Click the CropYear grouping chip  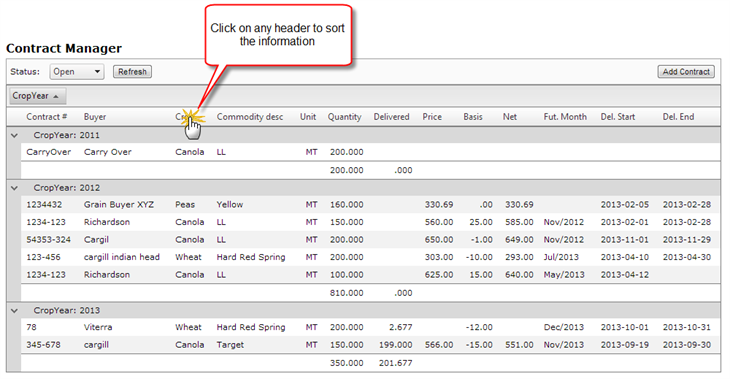[x=38, y=96]
